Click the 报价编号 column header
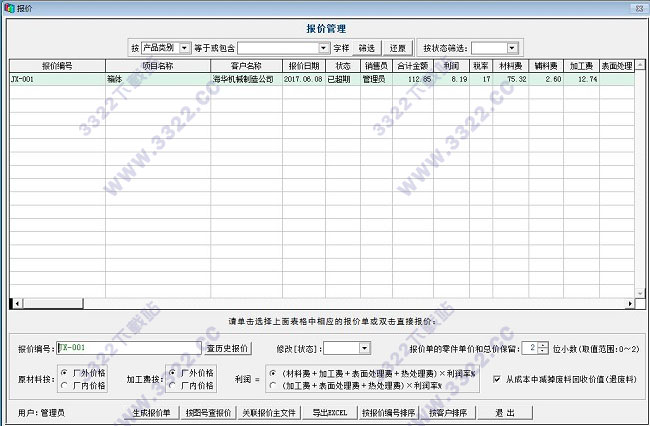Viewport: 650px width, 426px height. (x=58, y=66)
